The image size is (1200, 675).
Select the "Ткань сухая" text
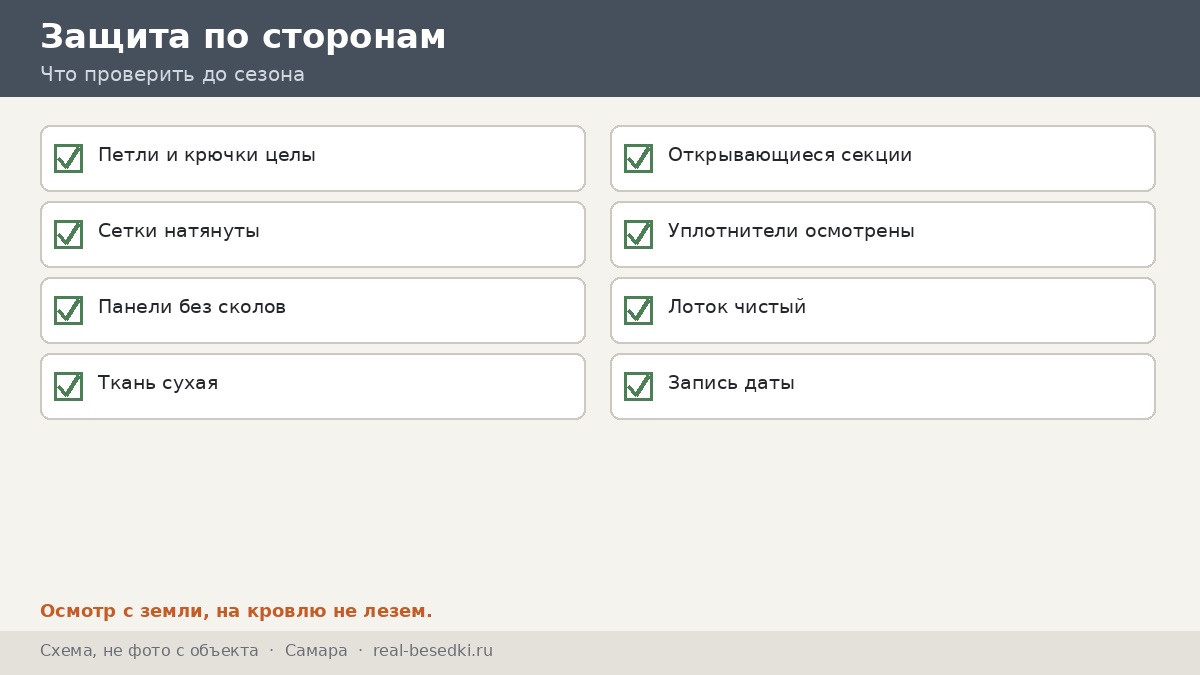pos(158,384)
